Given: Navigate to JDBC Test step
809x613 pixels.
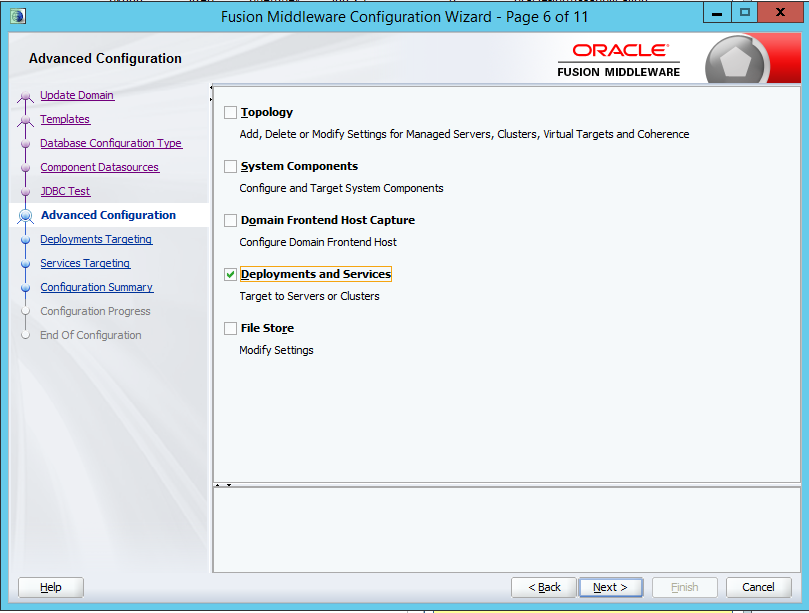Looking at the screenshot, I should point(66,191).
